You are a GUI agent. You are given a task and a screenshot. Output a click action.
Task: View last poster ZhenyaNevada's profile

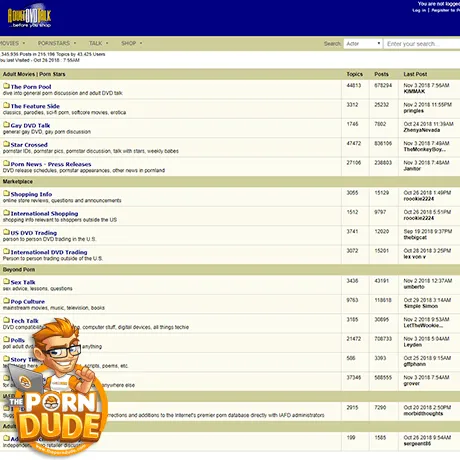(422, 130)
